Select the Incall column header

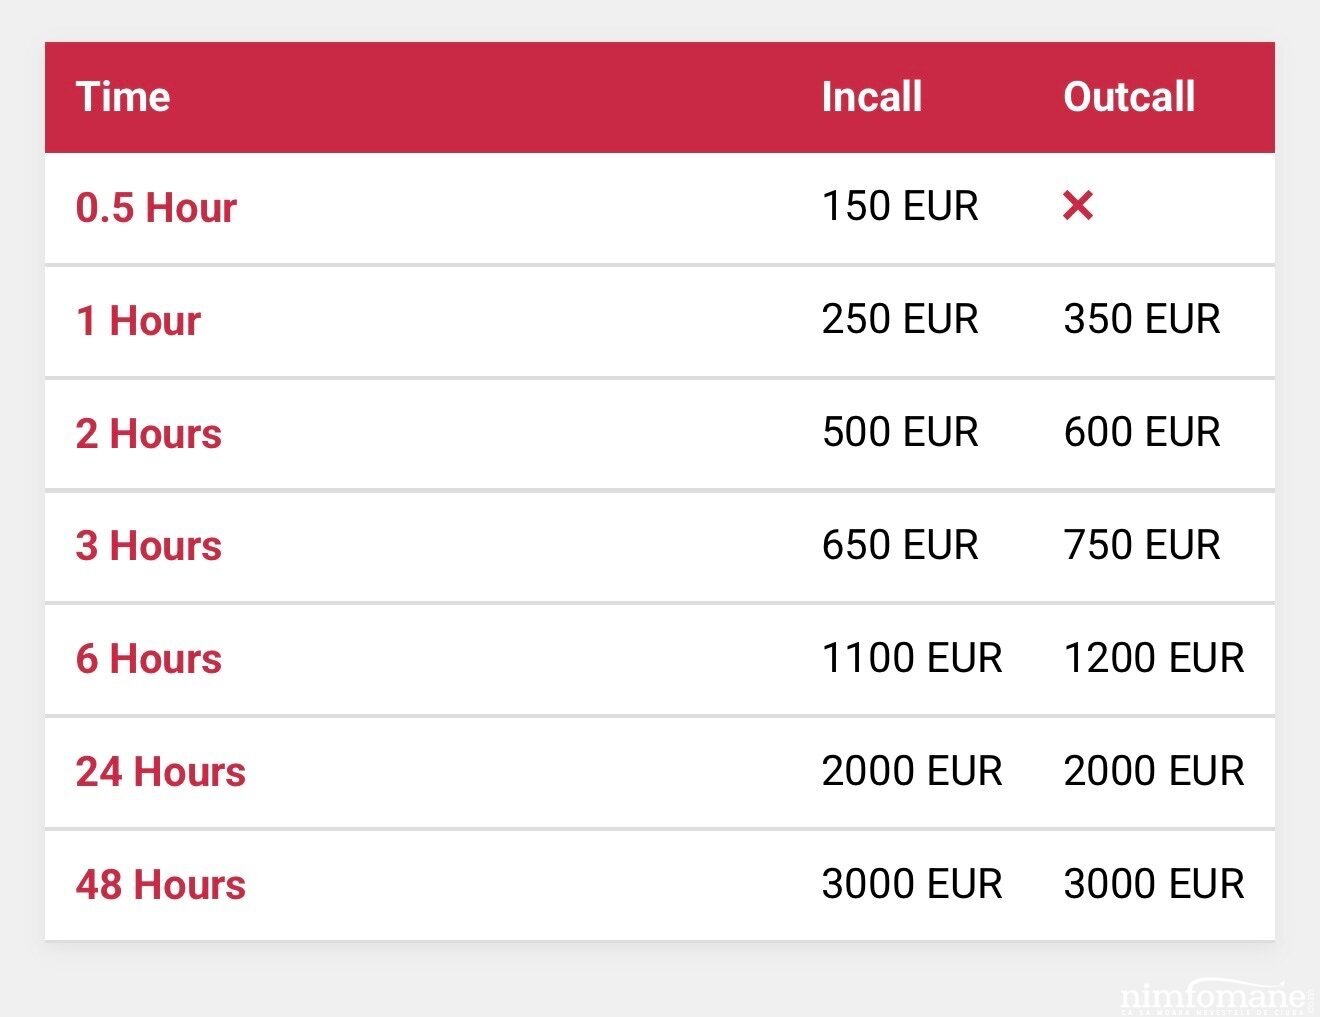pyautogui.click(x=871, y=97)
